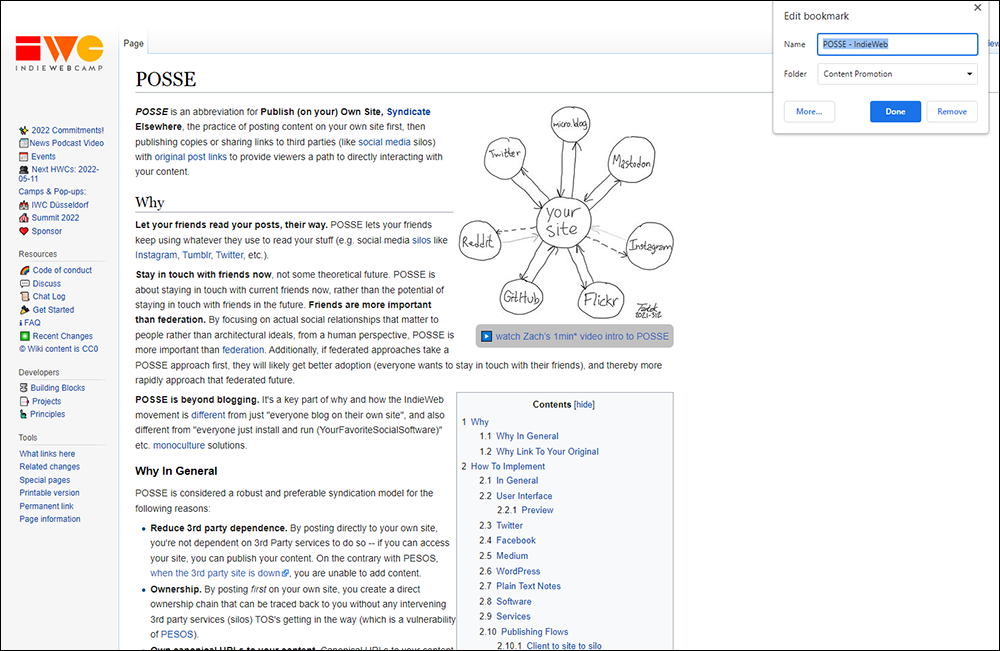
Task: Open the News Podcast Video link
Action: 66,143
